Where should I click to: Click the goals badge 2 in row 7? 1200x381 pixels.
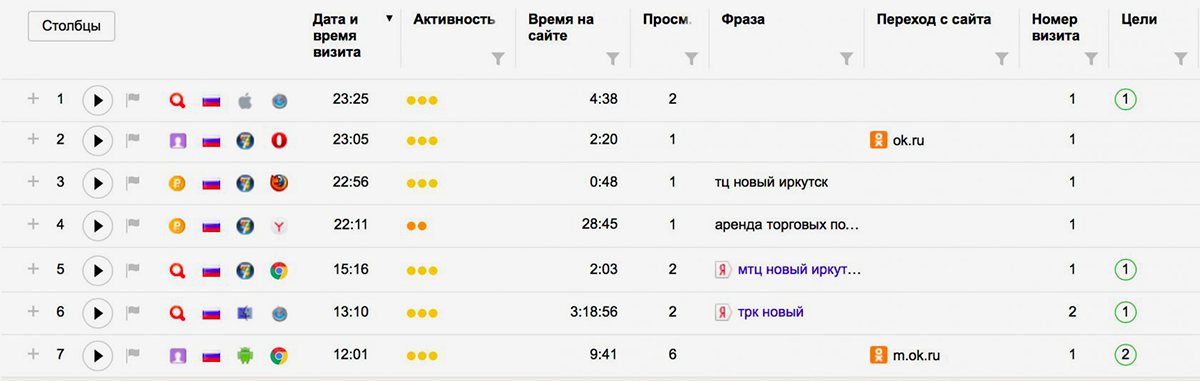click(1125, 355)
